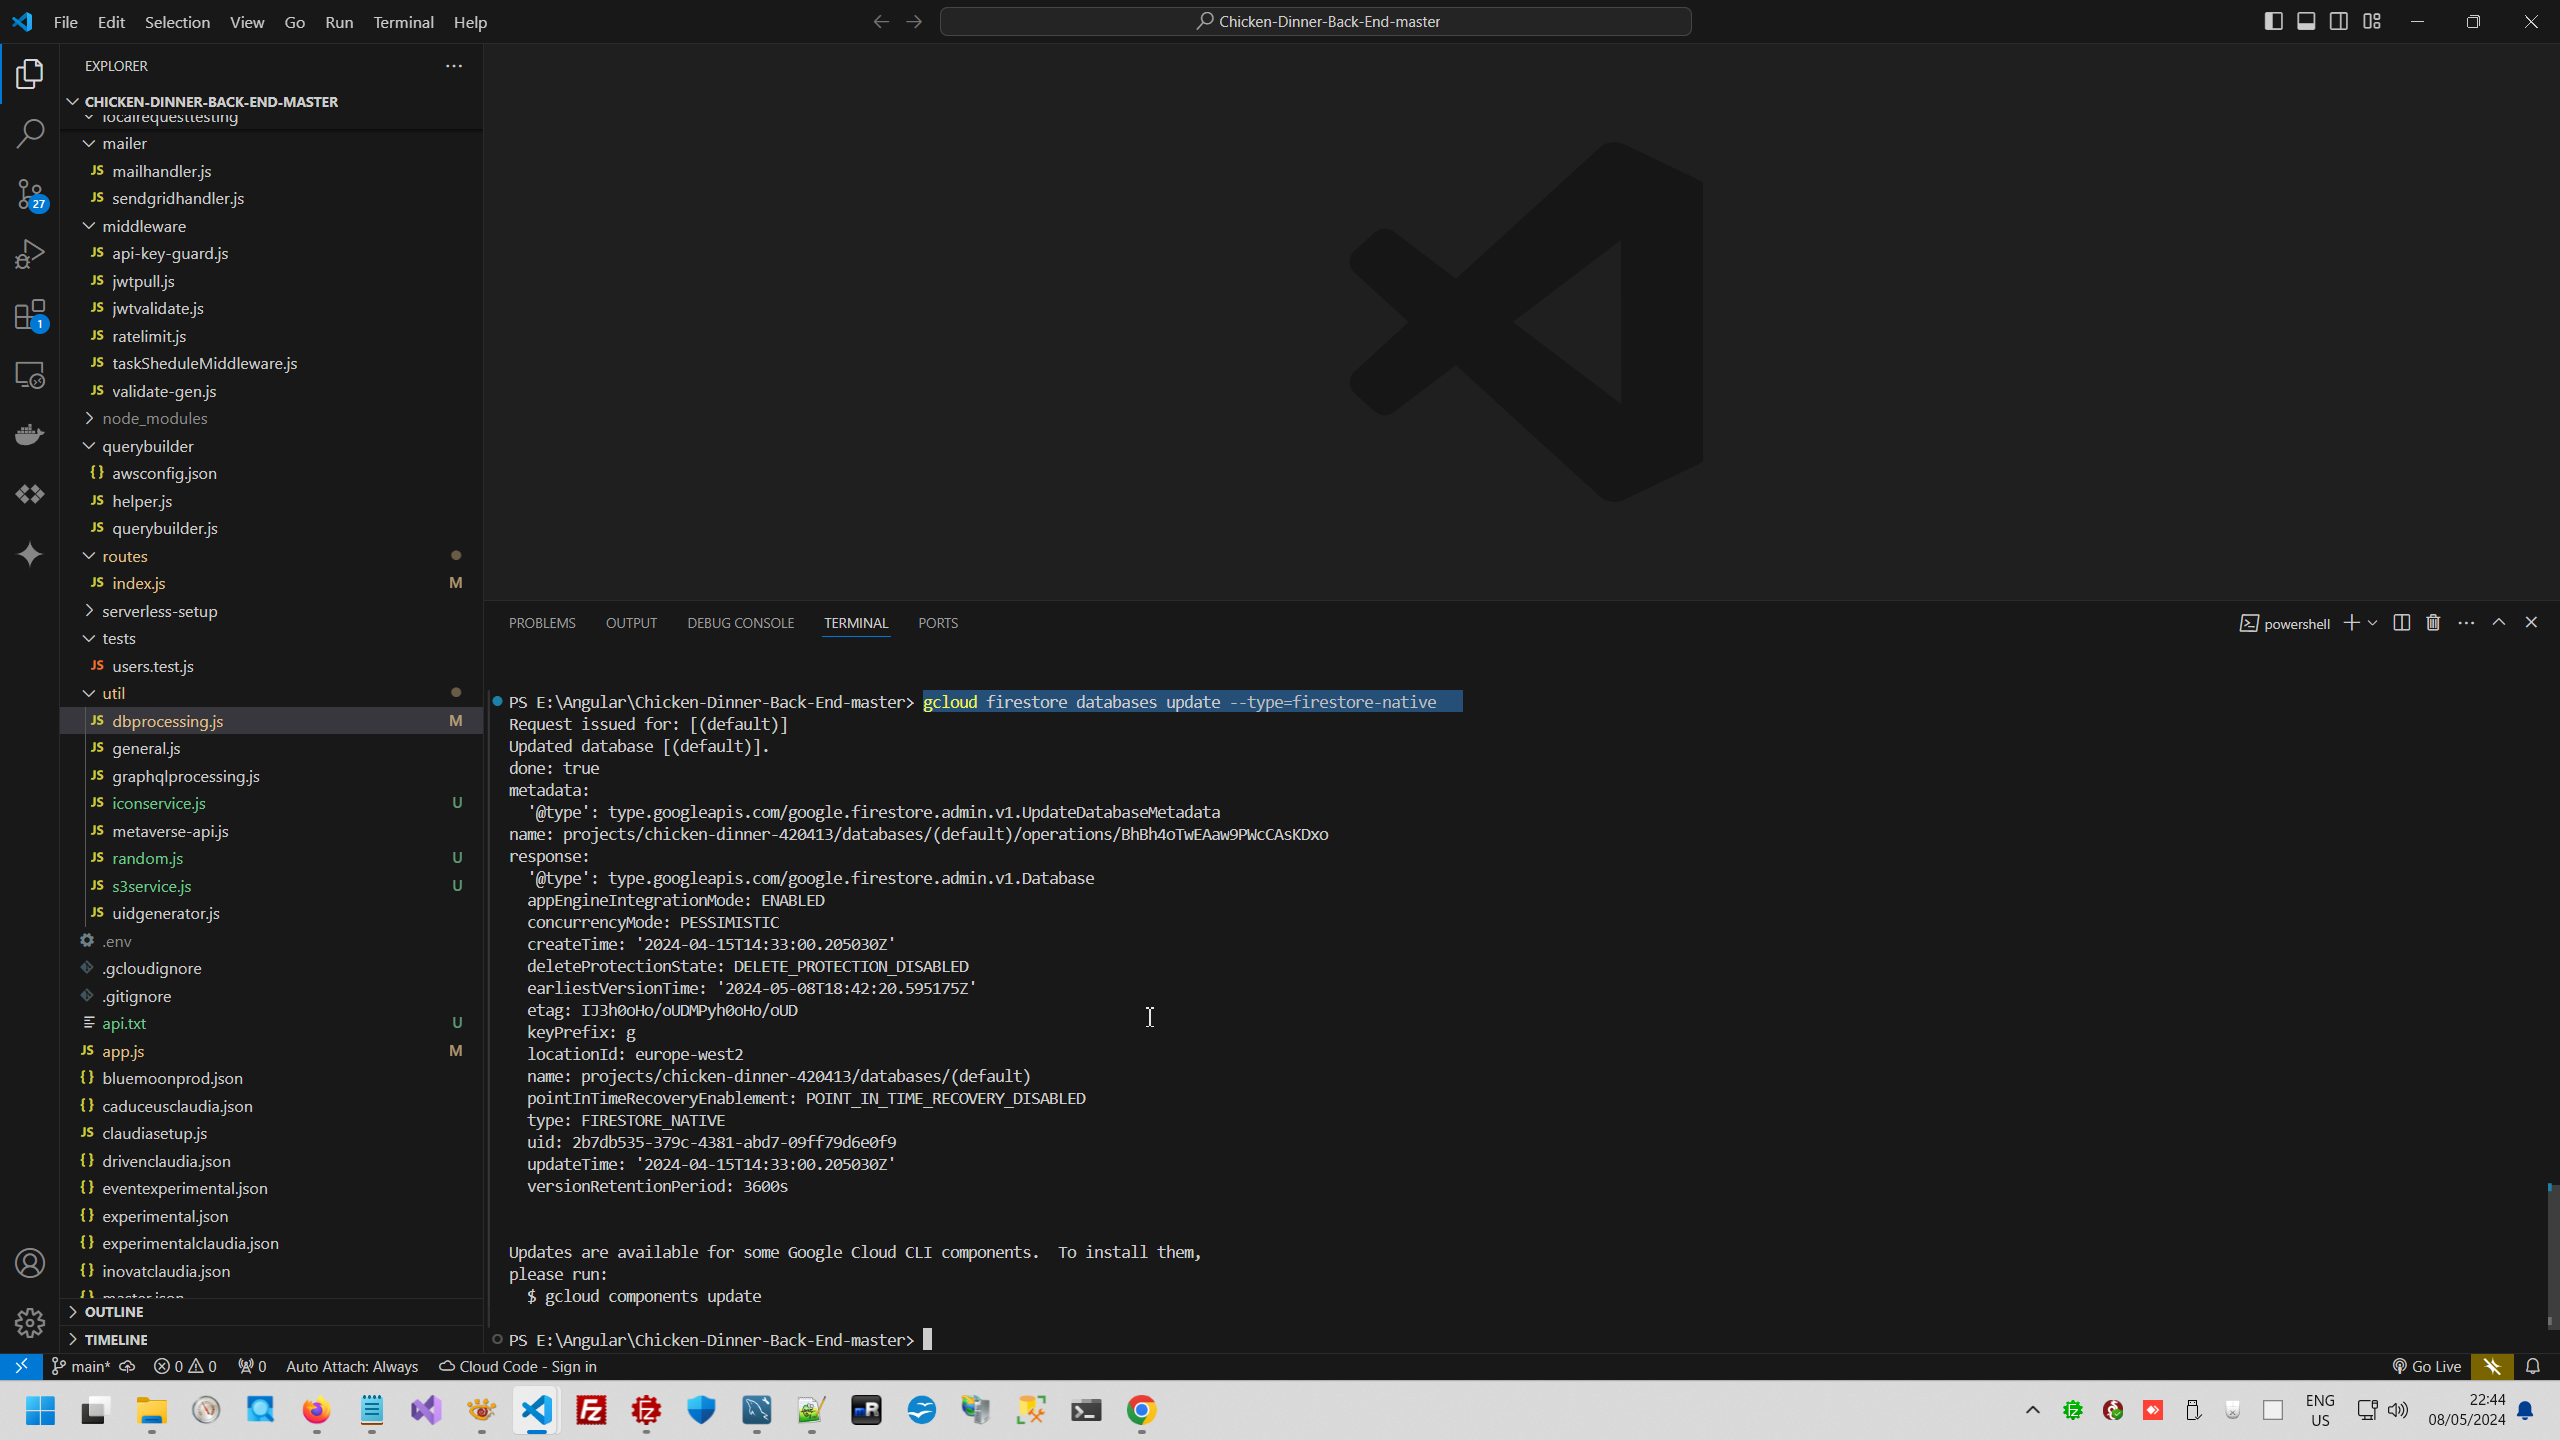Switch to the DEBUG CONSOLE tab

740,623
